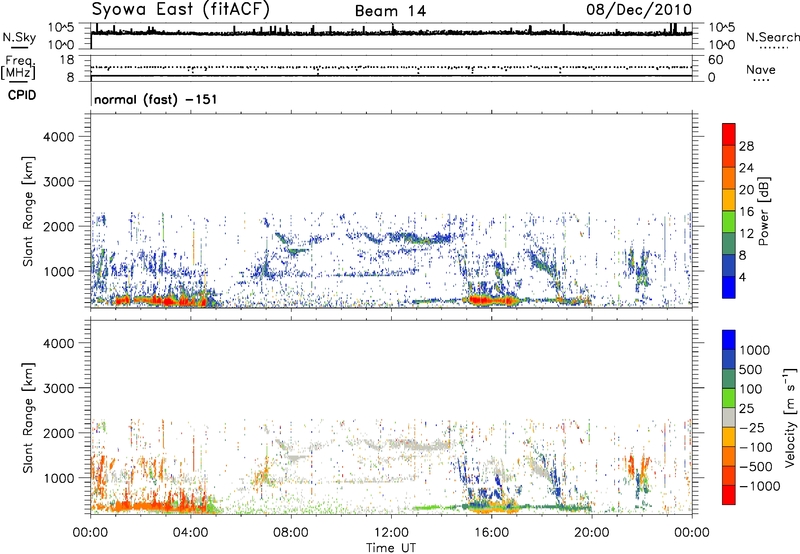Click the '-1000' velocity colorbar label

coord(760,486)
